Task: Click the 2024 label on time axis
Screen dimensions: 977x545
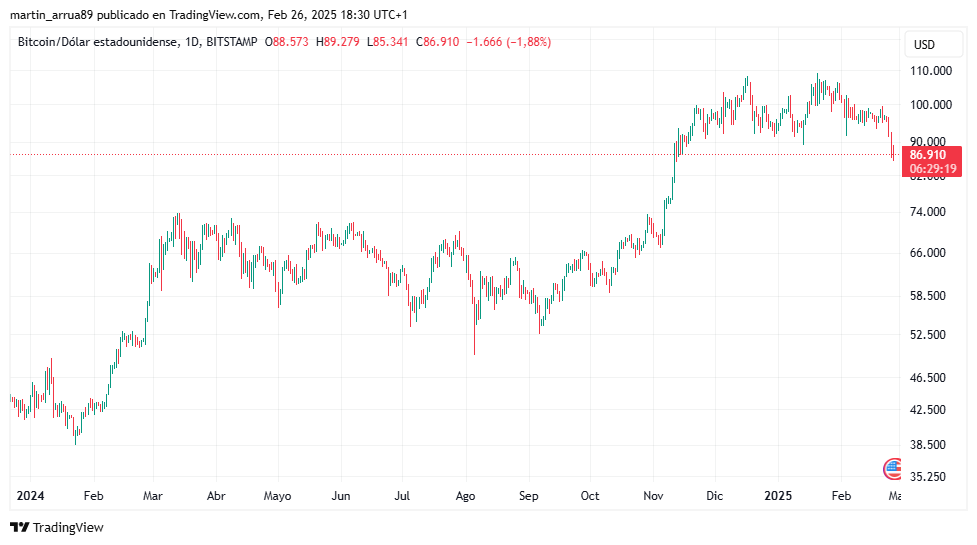Action: [x=30, y=496]
